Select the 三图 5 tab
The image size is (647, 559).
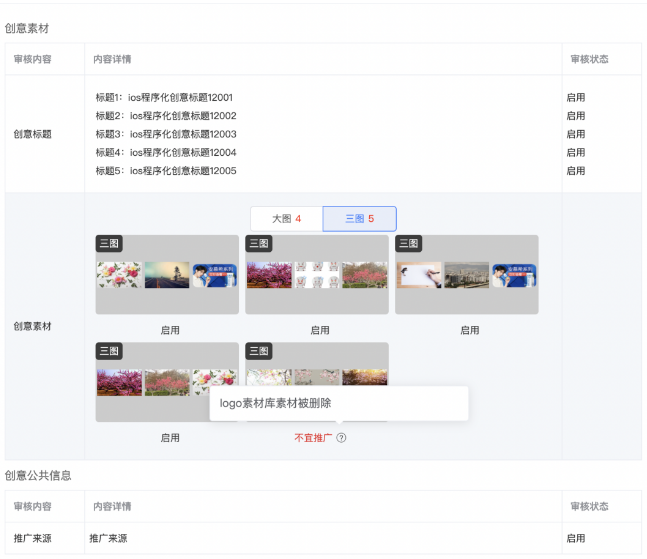[x=359, y=219]
